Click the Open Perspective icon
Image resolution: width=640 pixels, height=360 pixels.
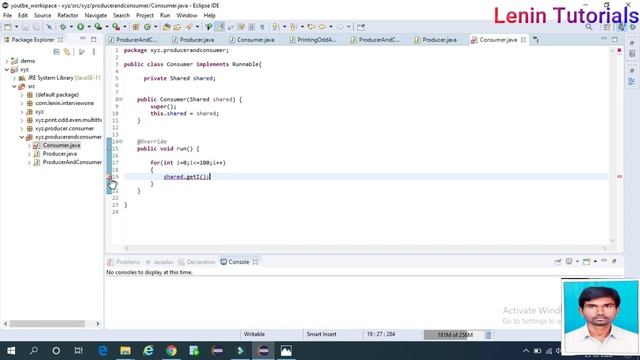(607, 27)
